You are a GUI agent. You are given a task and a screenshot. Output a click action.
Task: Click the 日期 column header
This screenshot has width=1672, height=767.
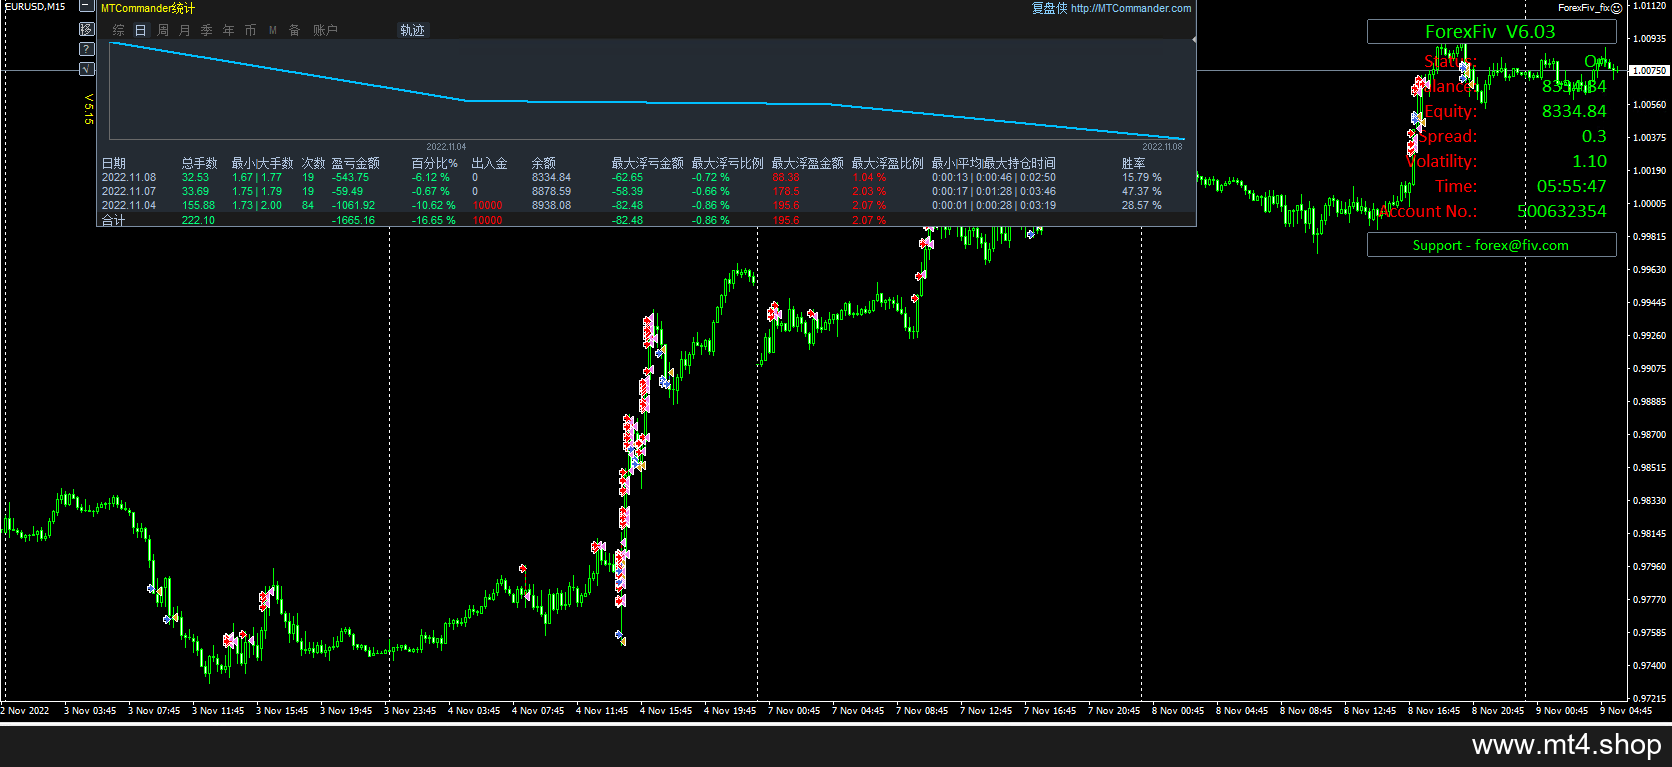(x=114, y=163)
